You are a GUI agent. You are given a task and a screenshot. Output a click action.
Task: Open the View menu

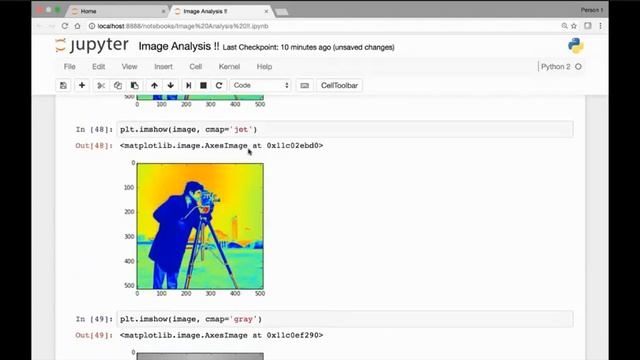(129, 67)
